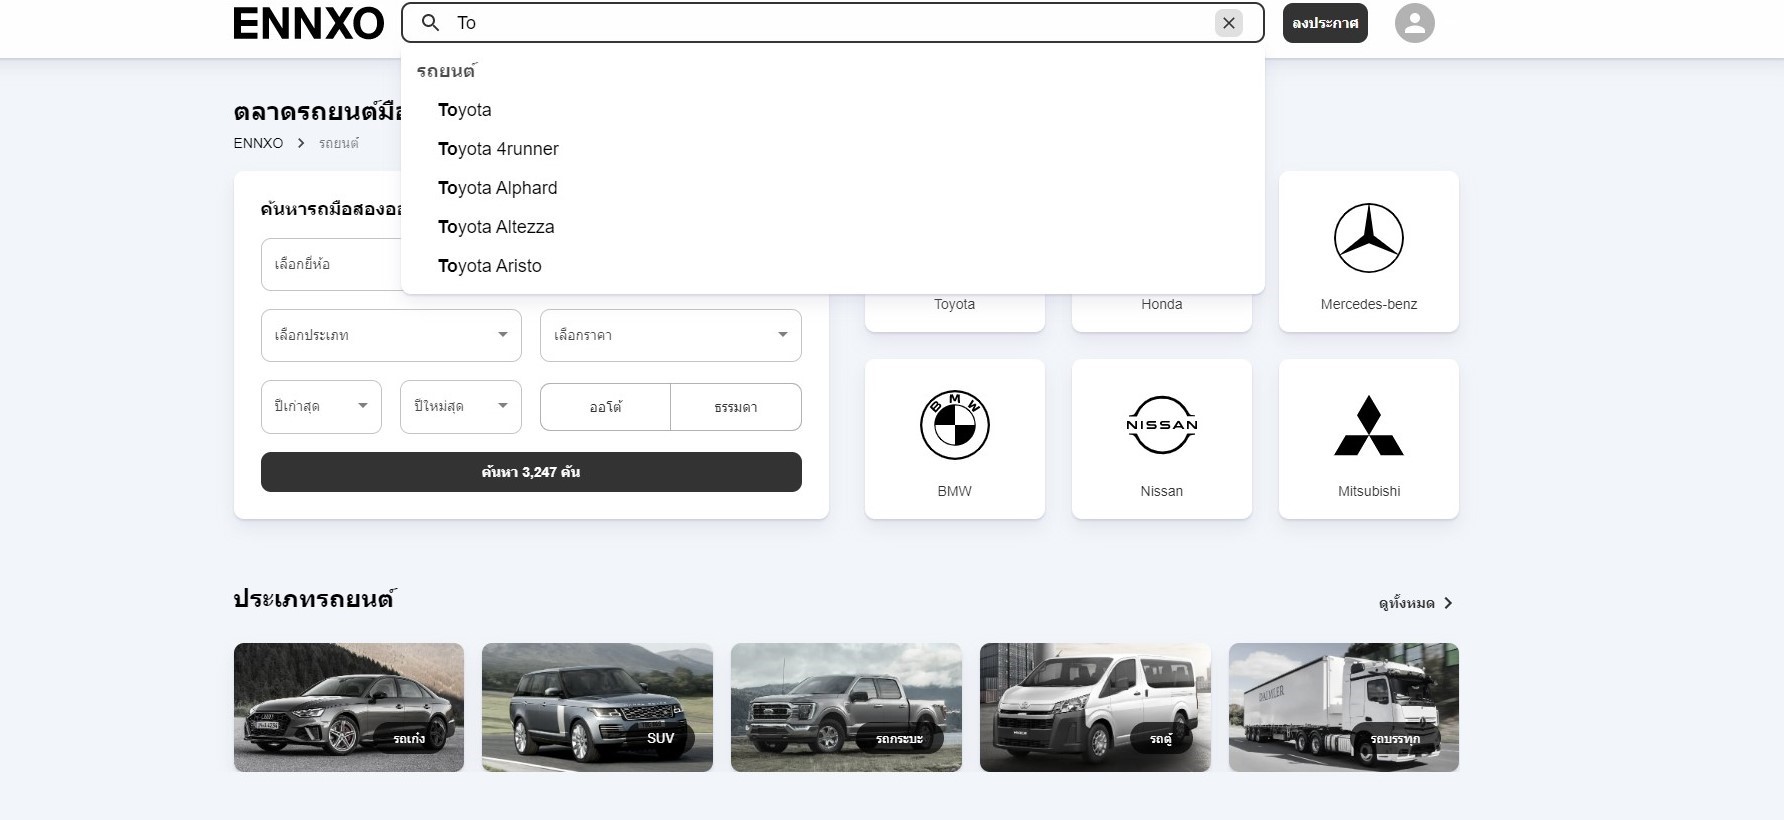Open the เลือกราคา dropdown
Viewport: 1784px width, 820px height.
670,335
